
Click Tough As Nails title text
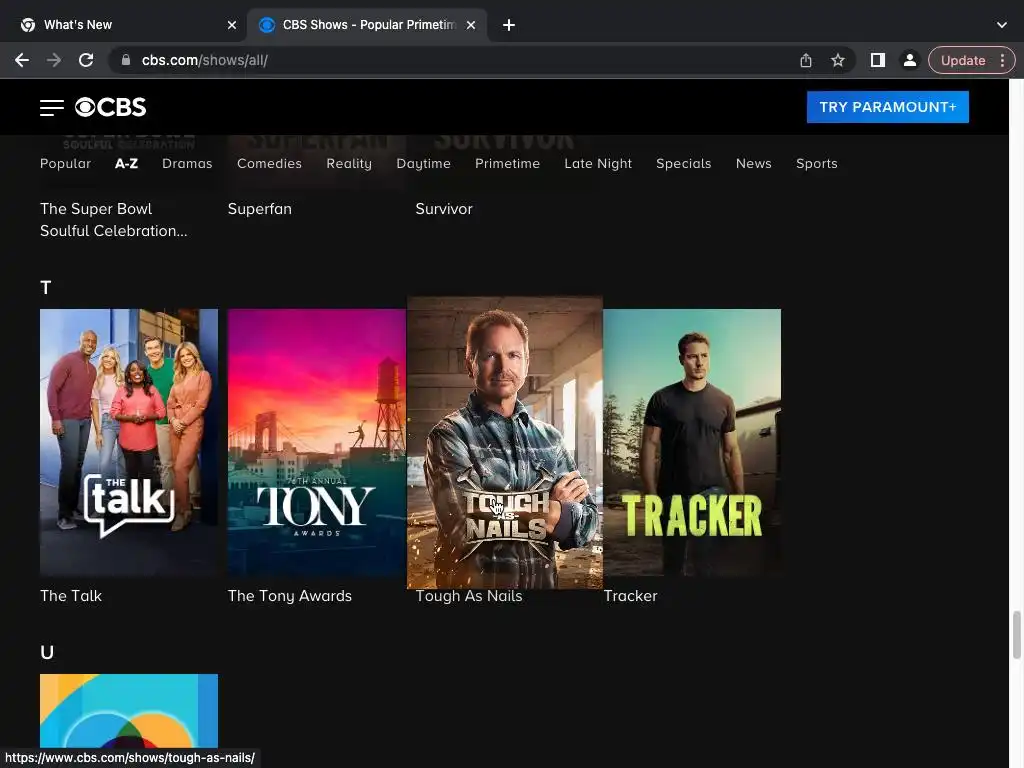[469, 596]
